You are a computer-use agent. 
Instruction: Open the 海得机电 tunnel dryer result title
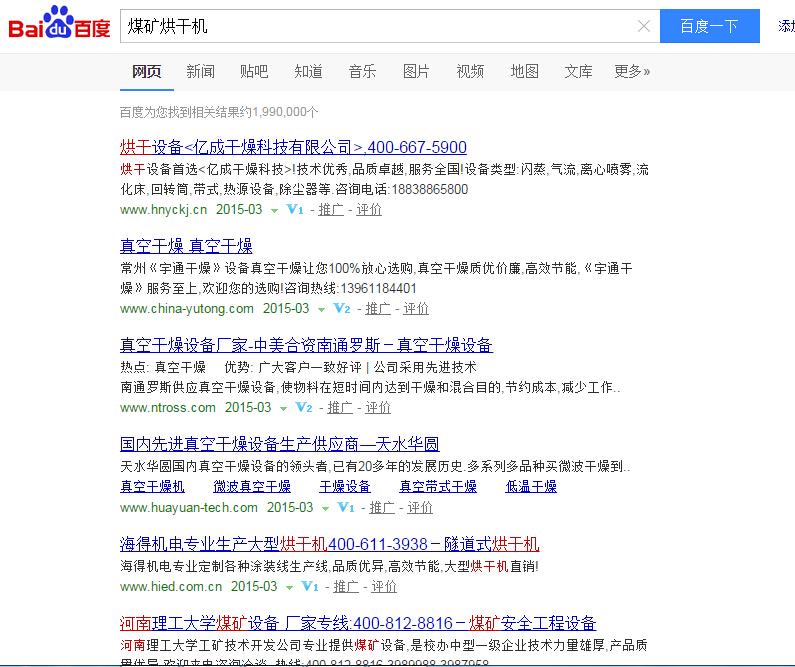(x=329, y=544)
